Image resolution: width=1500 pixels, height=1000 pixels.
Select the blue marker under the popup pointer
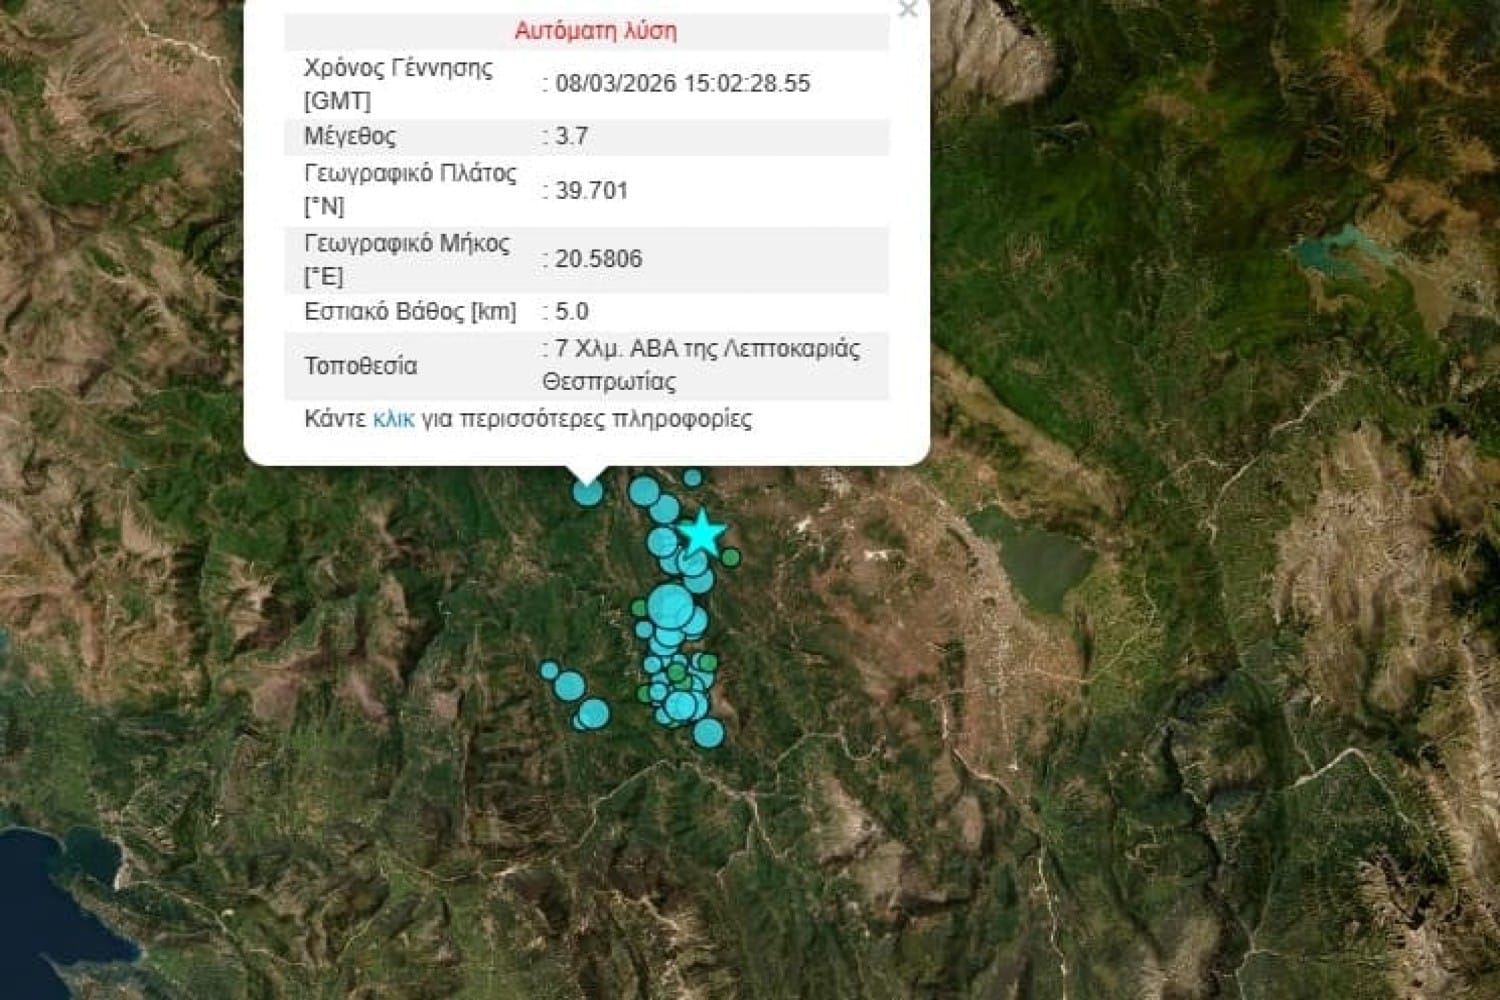[588, 491]
